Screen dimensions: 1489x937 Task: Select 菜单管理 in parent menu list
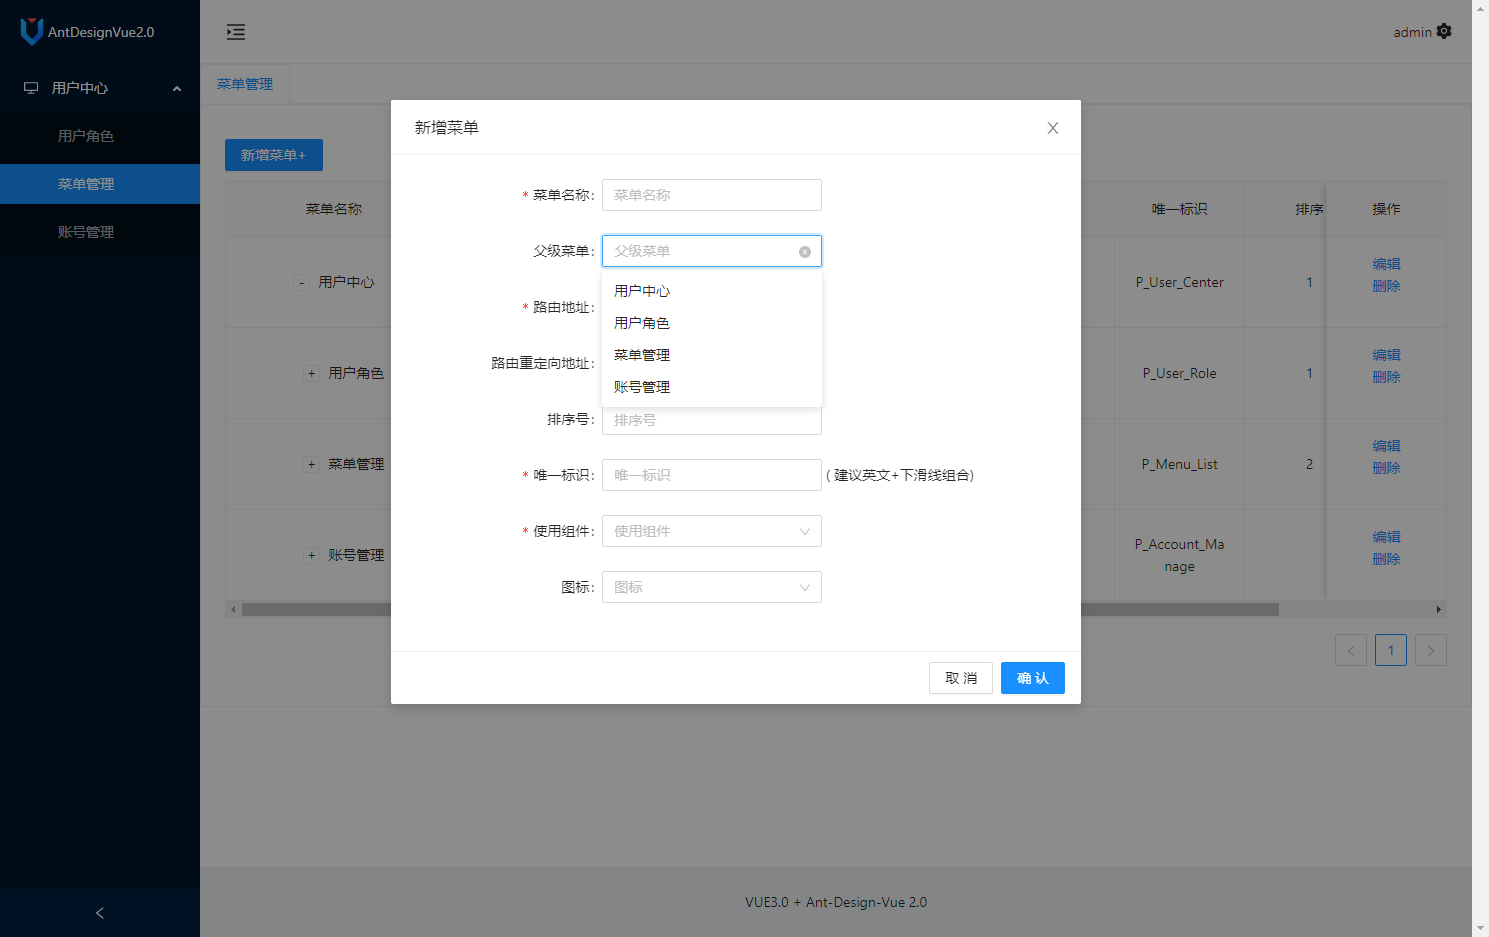(712, 355)
